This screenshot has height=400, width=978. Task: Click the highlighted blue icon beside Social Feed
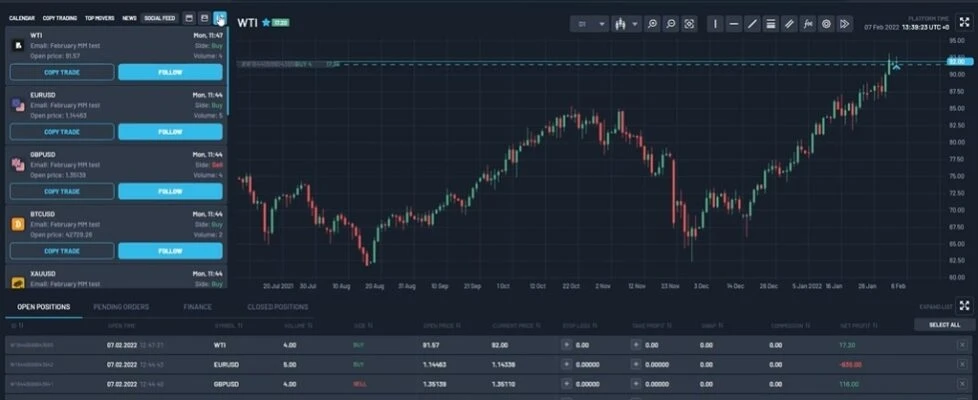point(220,18)
